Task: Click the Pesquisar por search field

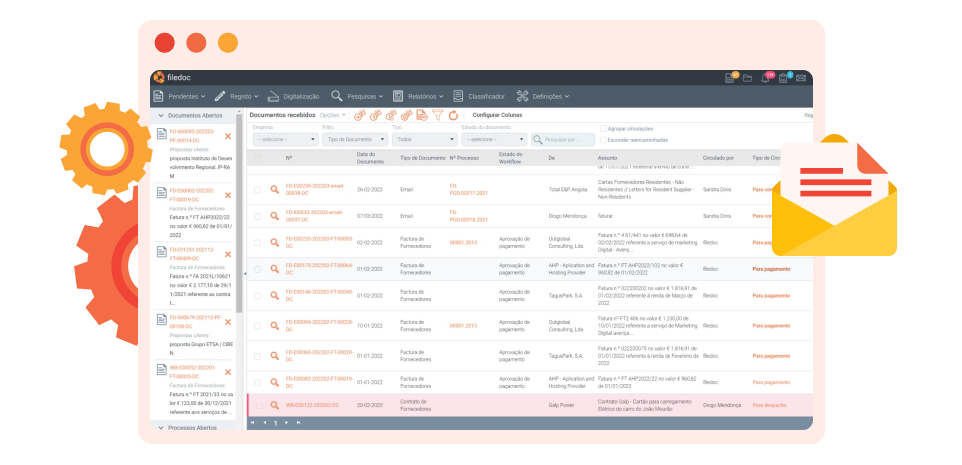Action: point(567,140)
